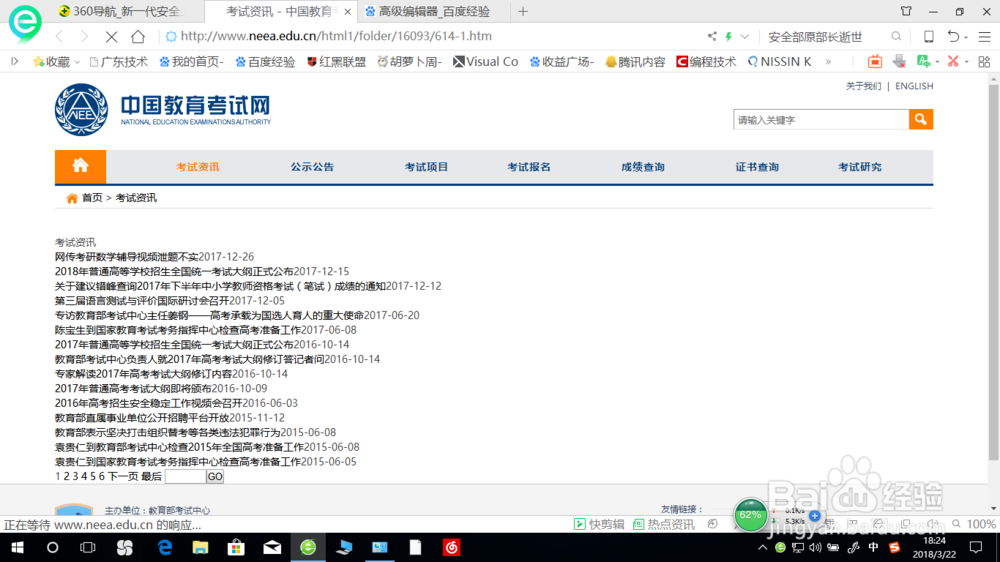The height and width of the screenshot is (562, 1000).
Task: Click the red TV extension icon
Action: pos(875,61)
